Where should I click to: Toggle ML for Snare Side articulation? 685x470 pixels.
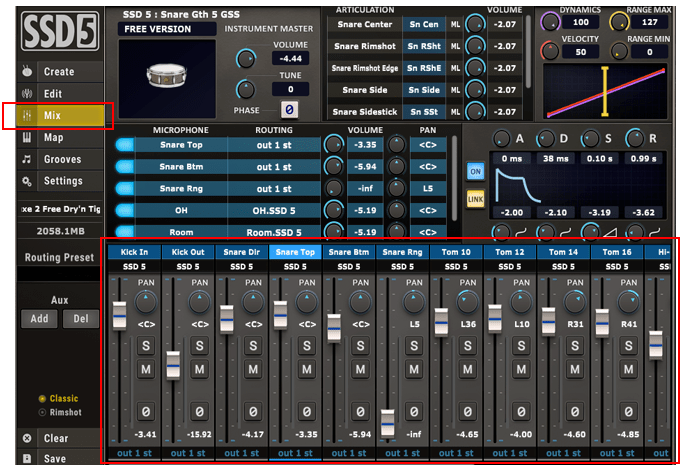[x=455, y=90]
